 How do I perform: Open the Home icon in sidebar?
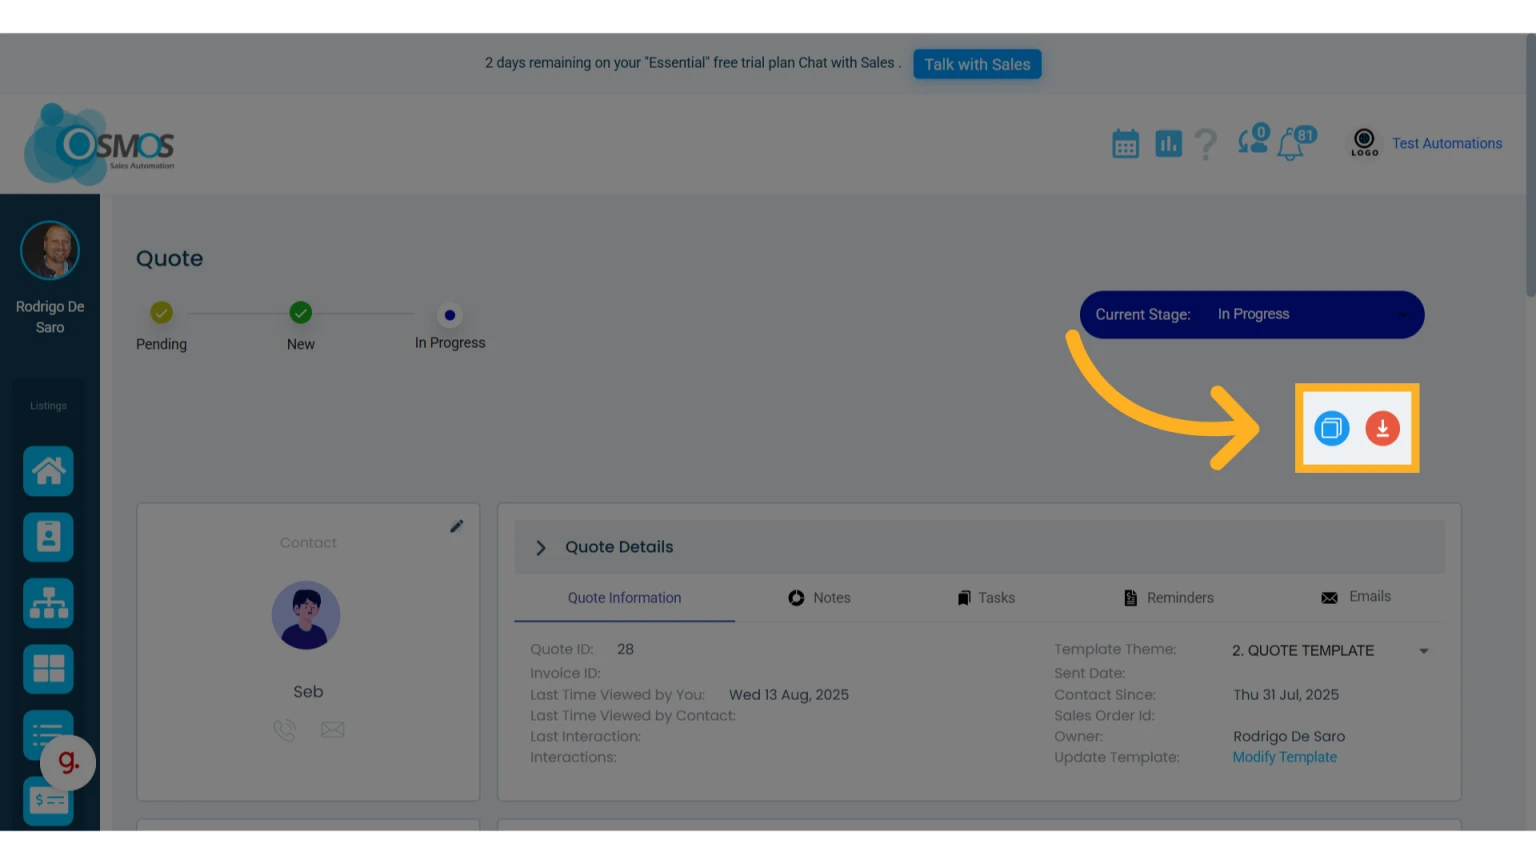tap(48, 471)
